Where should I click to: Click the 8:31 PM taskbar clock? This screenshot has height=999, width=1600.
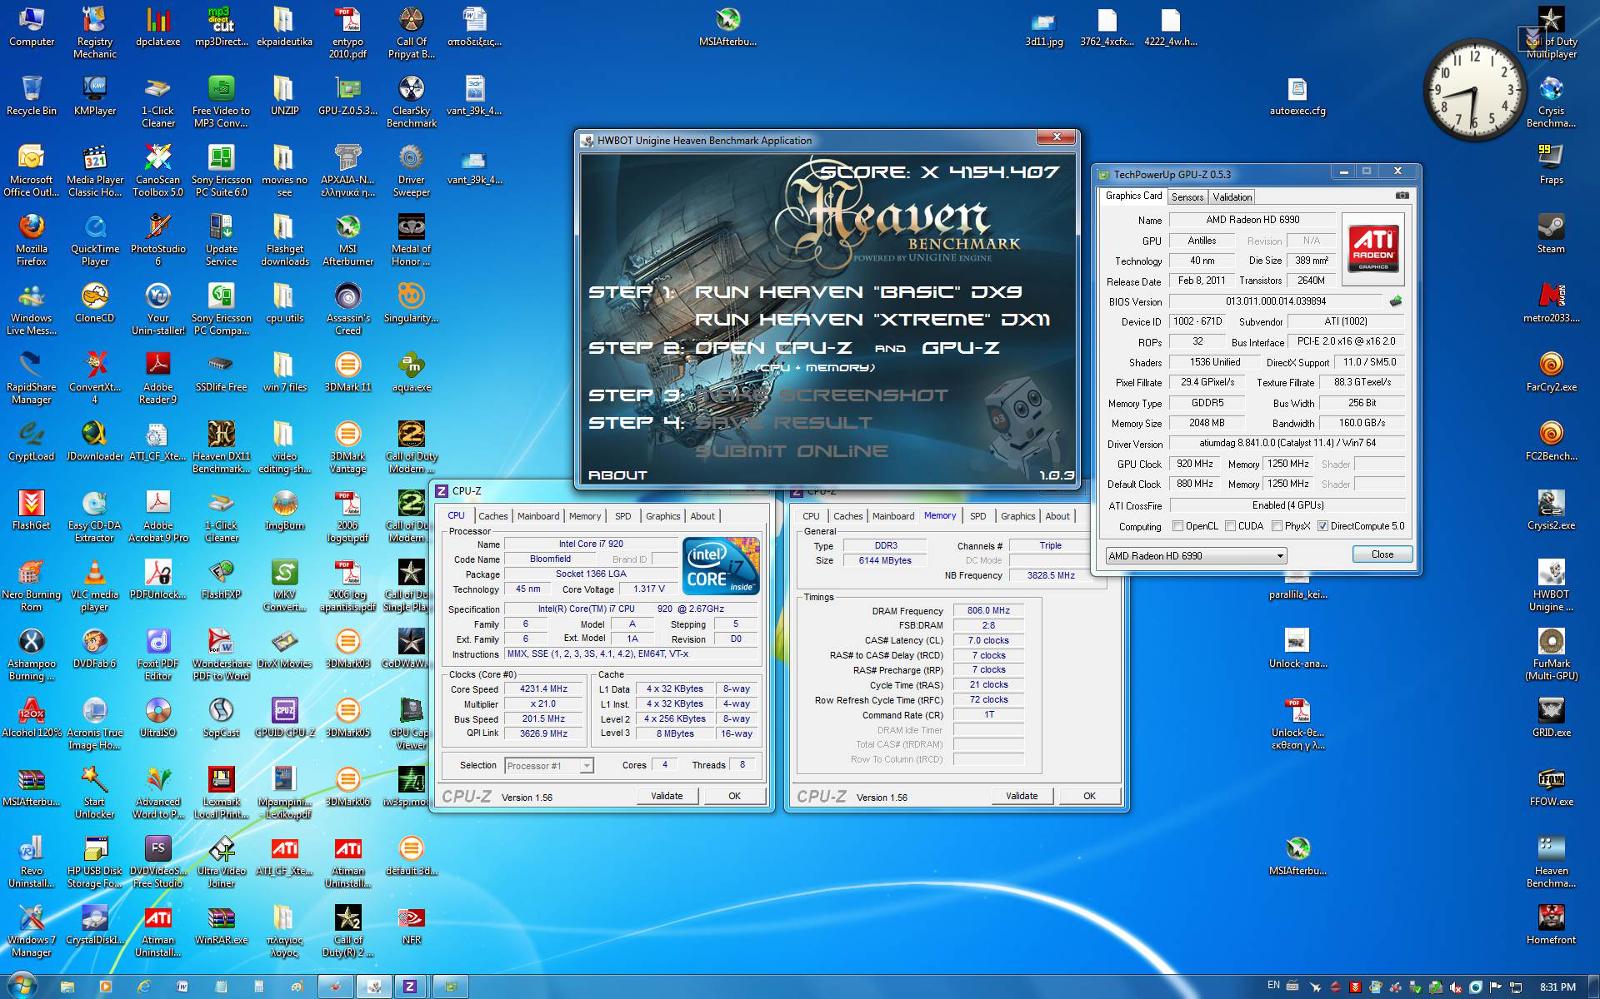click(1557, 987)
